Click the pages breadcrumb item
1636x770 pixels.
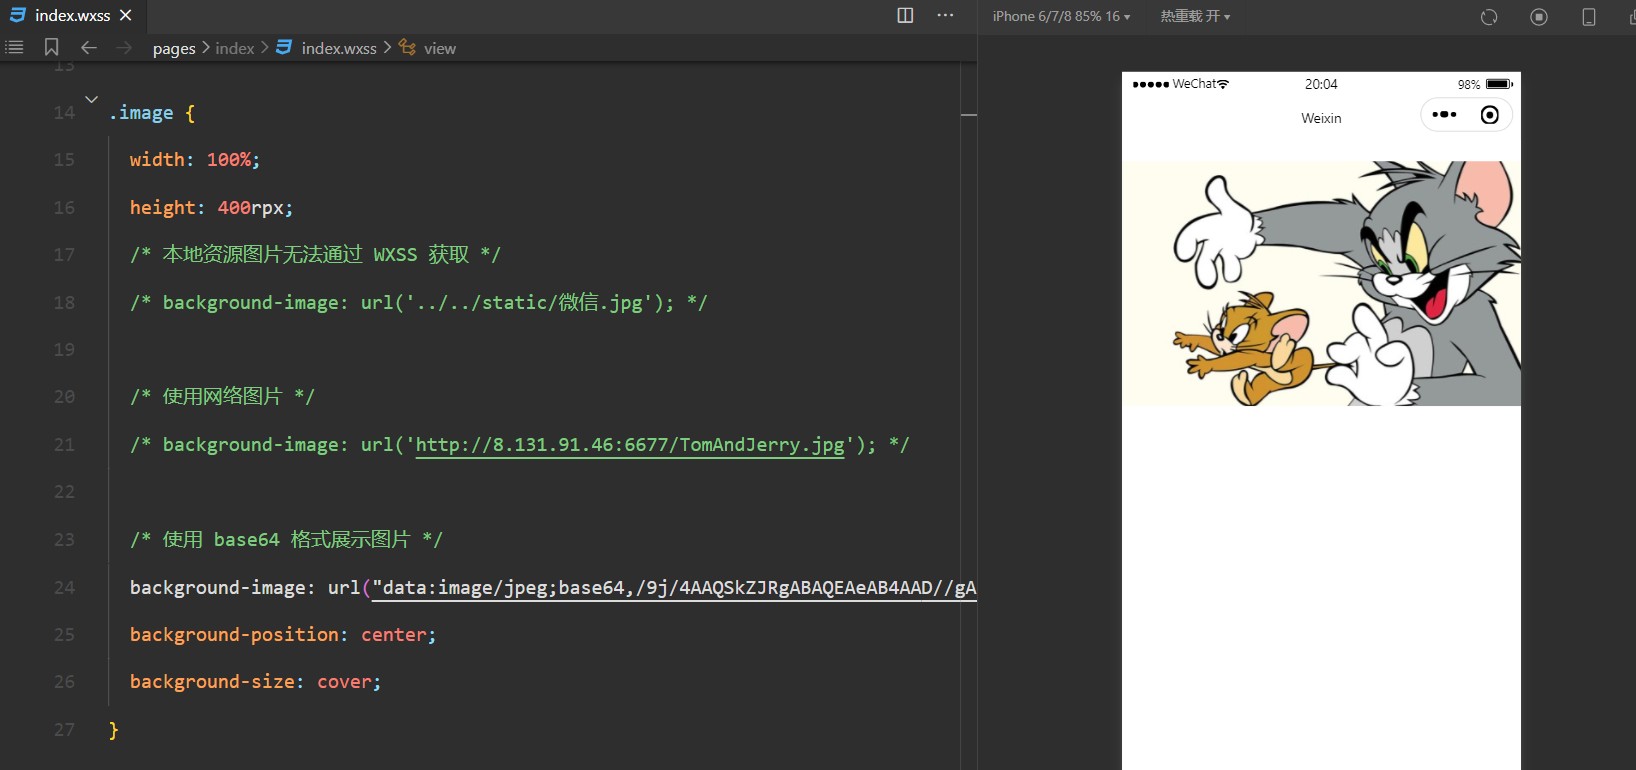174,48
